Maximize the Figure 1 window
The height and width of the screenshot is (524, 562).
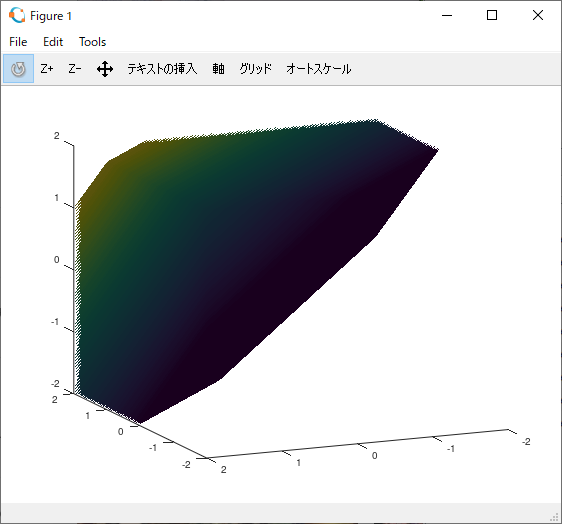tap(492, 15)
